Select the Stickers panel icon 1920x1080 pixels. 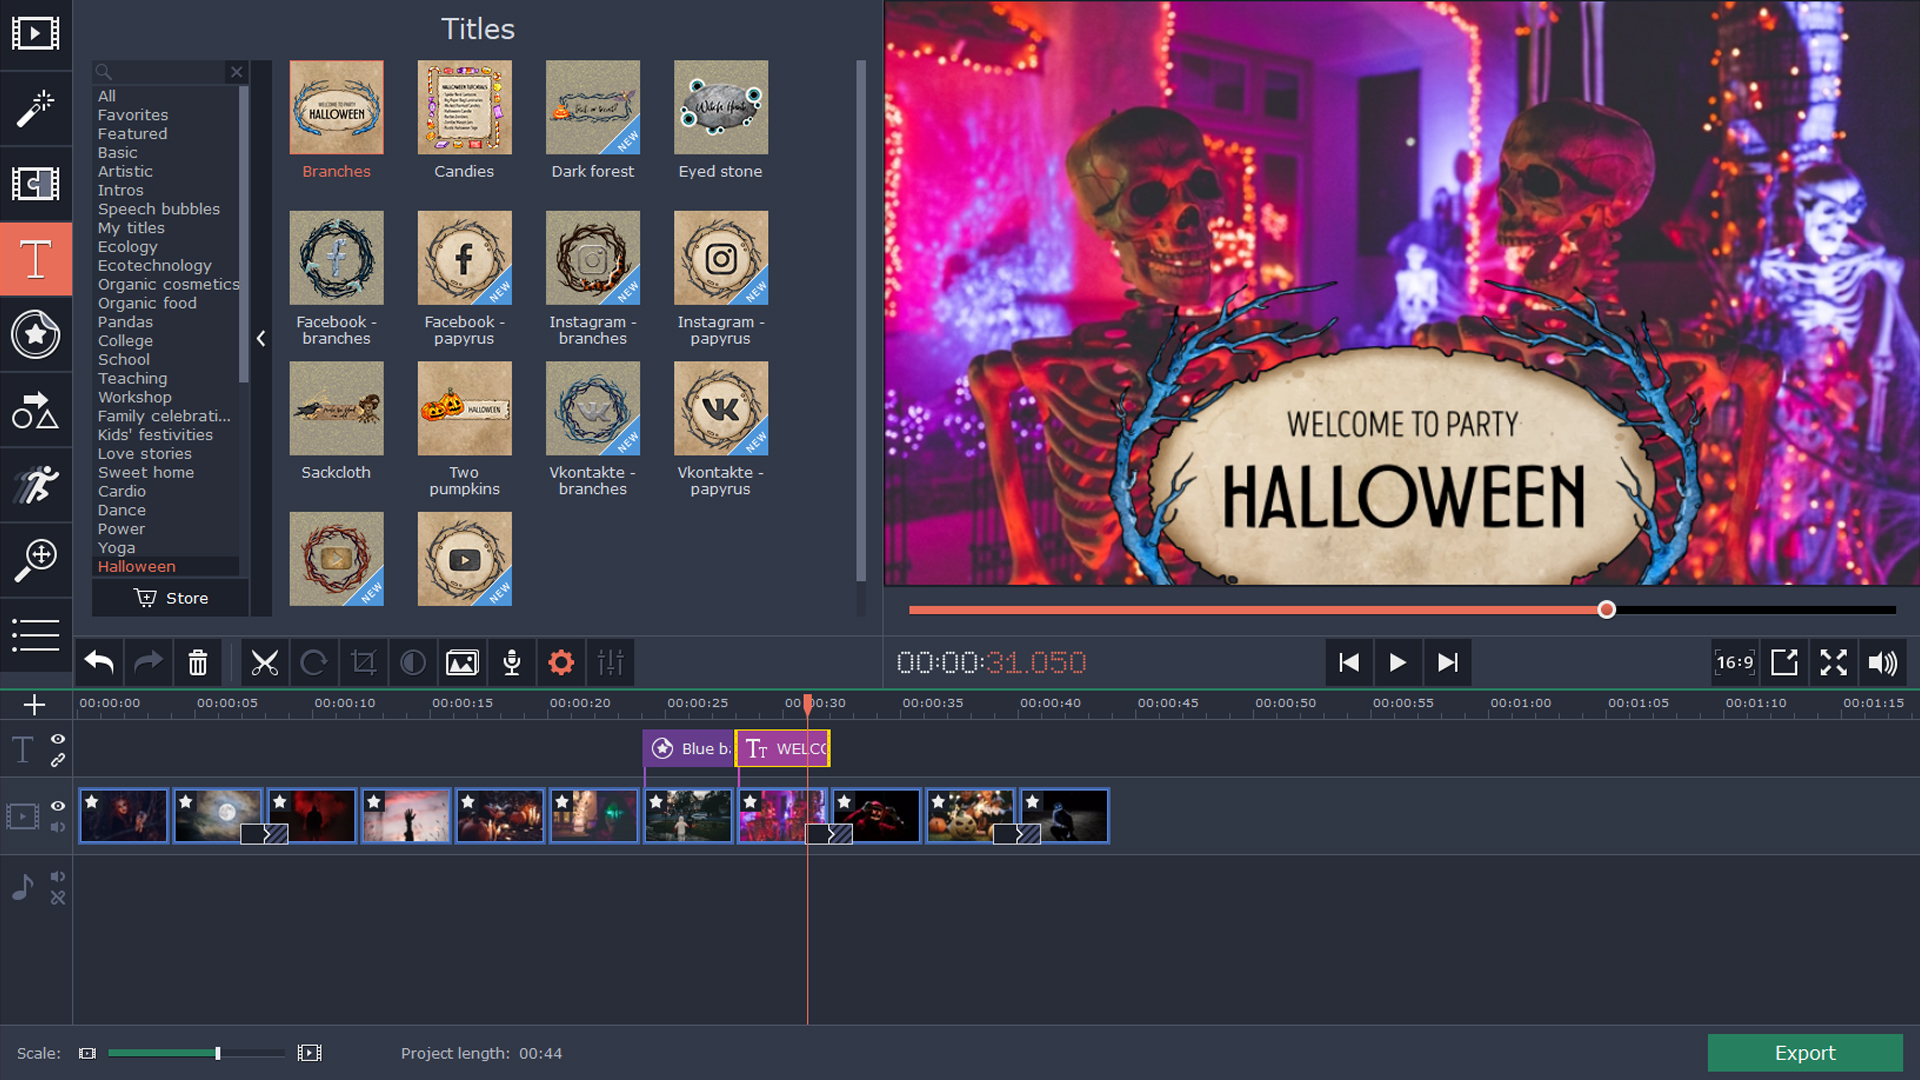pyautogui.click(x=36, y=335)
